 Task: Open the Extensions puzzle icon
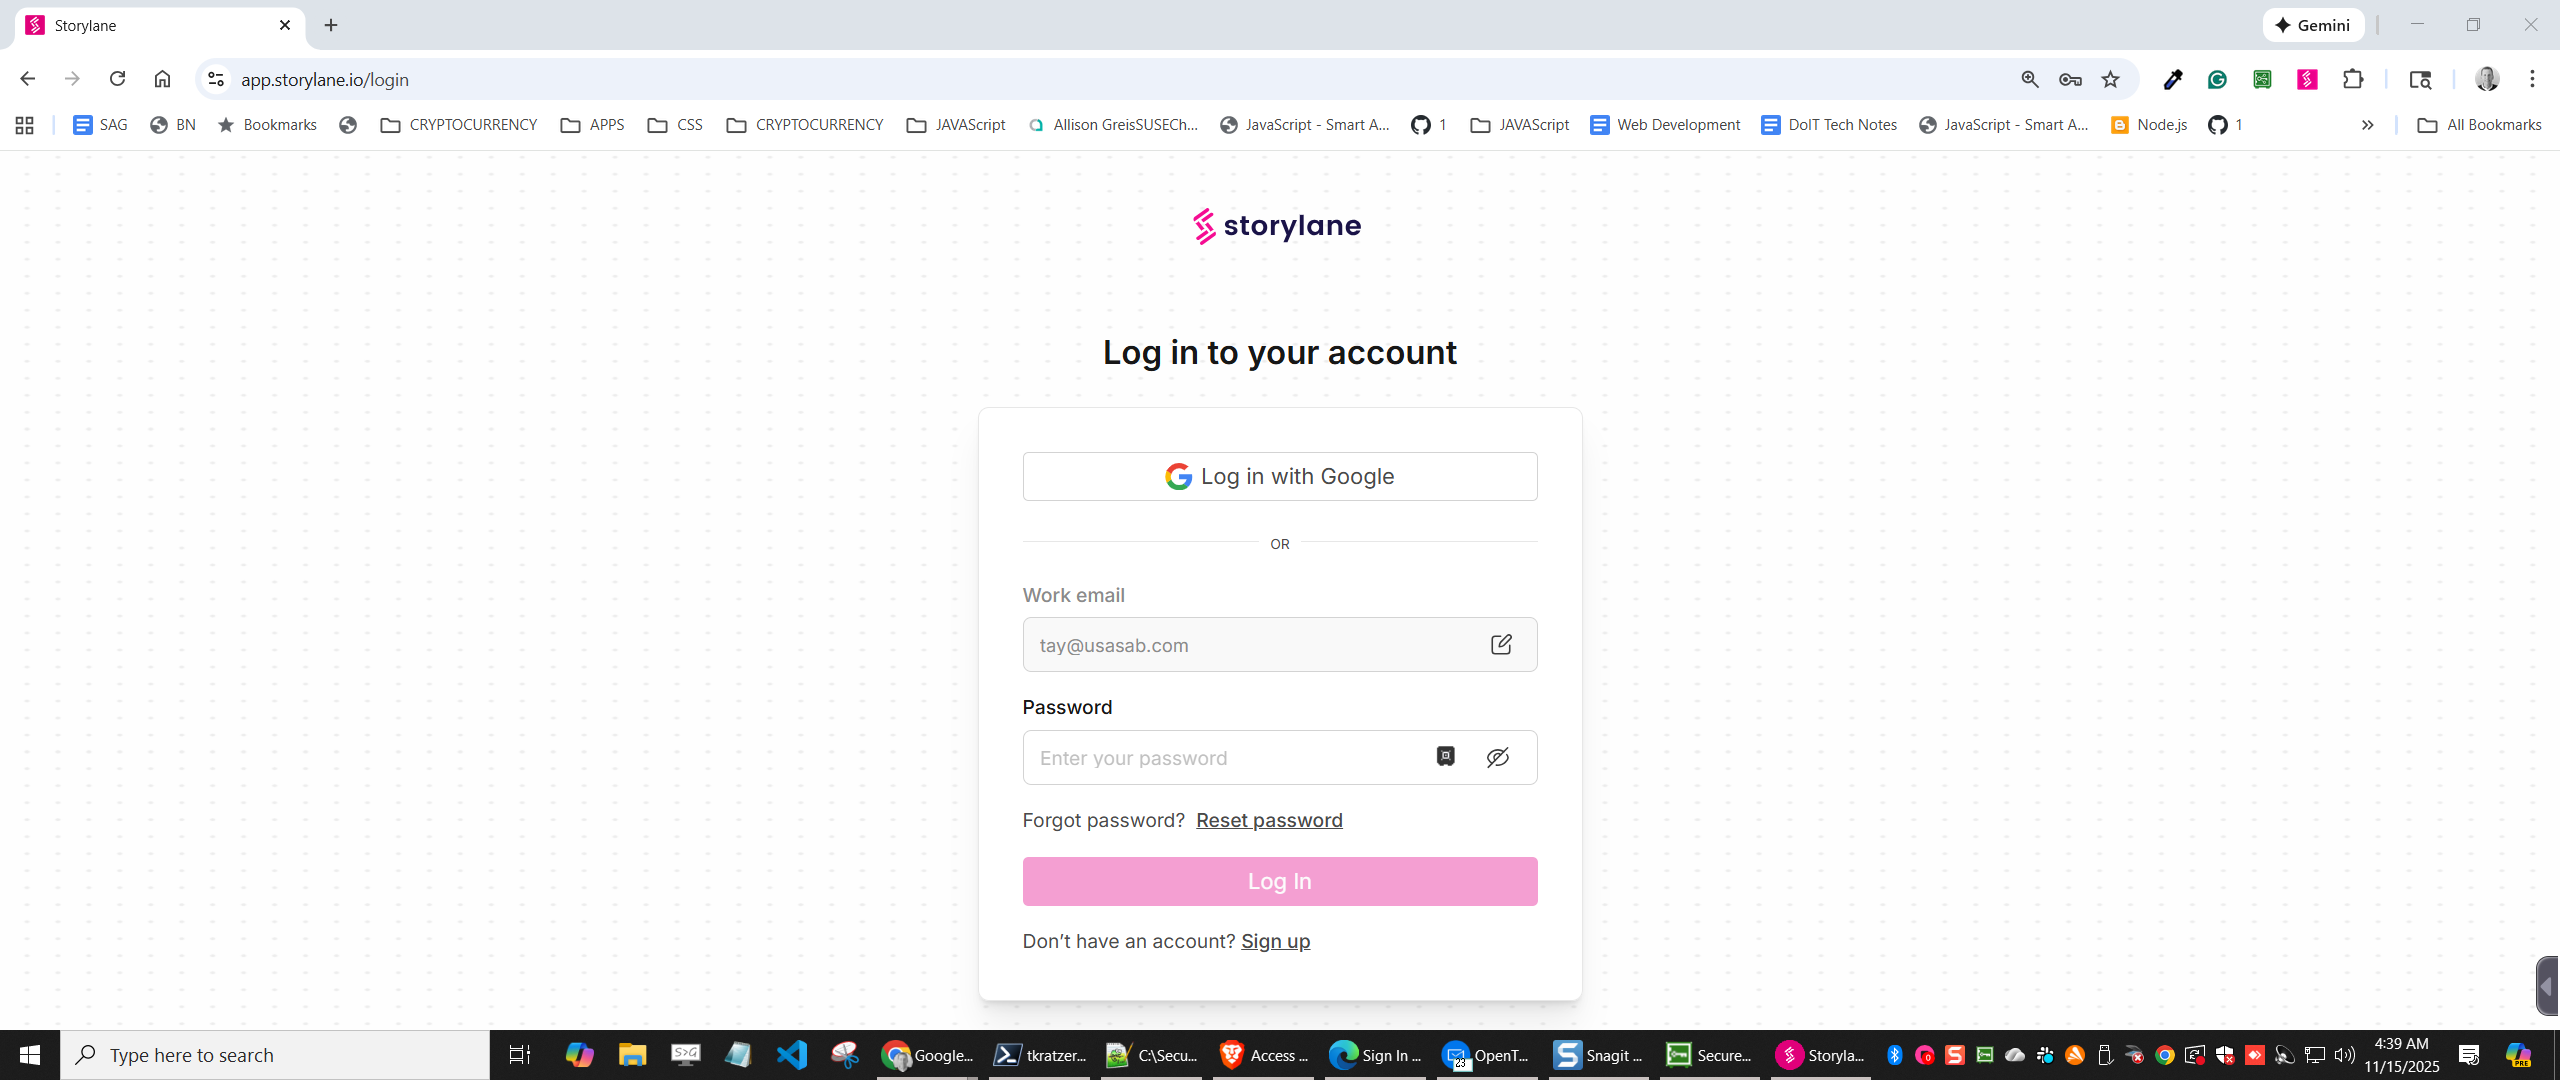coord(2353,79)
